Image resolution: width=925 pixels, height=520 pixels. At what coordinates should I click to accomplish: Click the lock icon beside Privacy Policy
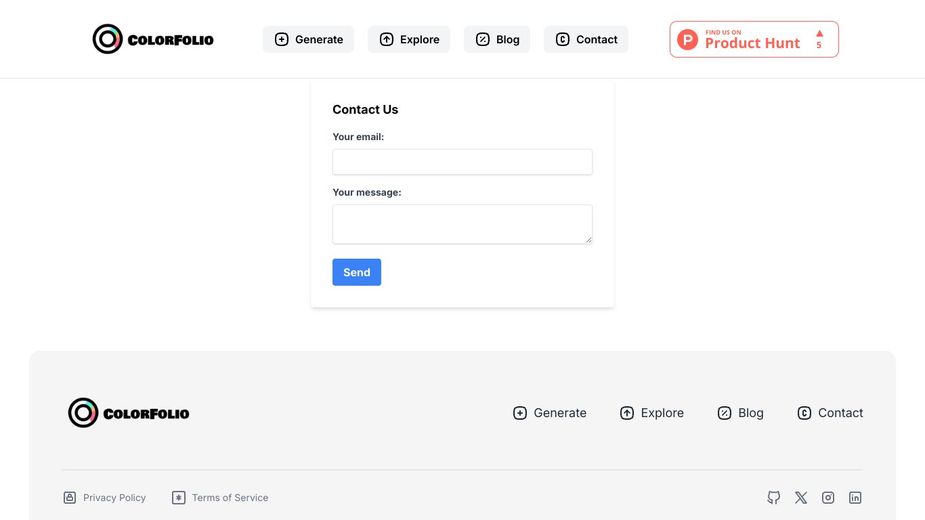pyautogui.click(x=70, y=498)
